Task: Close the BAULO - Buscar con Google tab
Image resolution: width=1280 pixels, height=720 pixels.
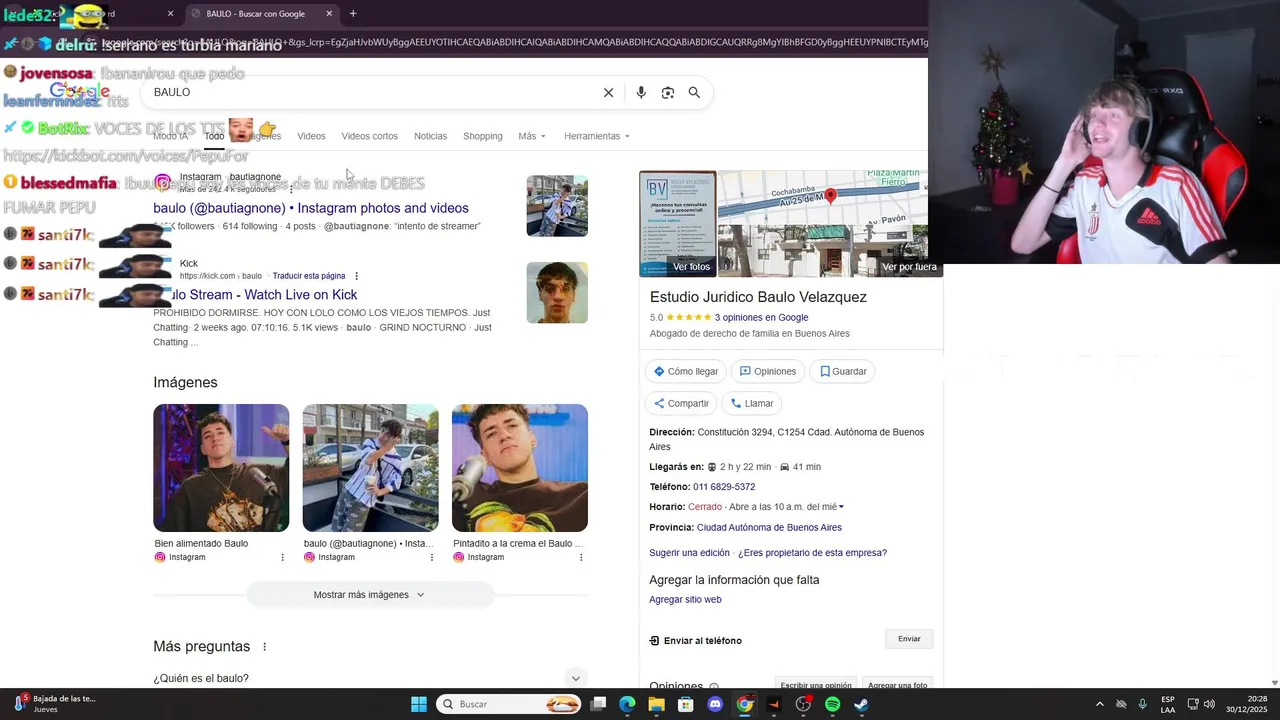Action: tap(329, 14)
